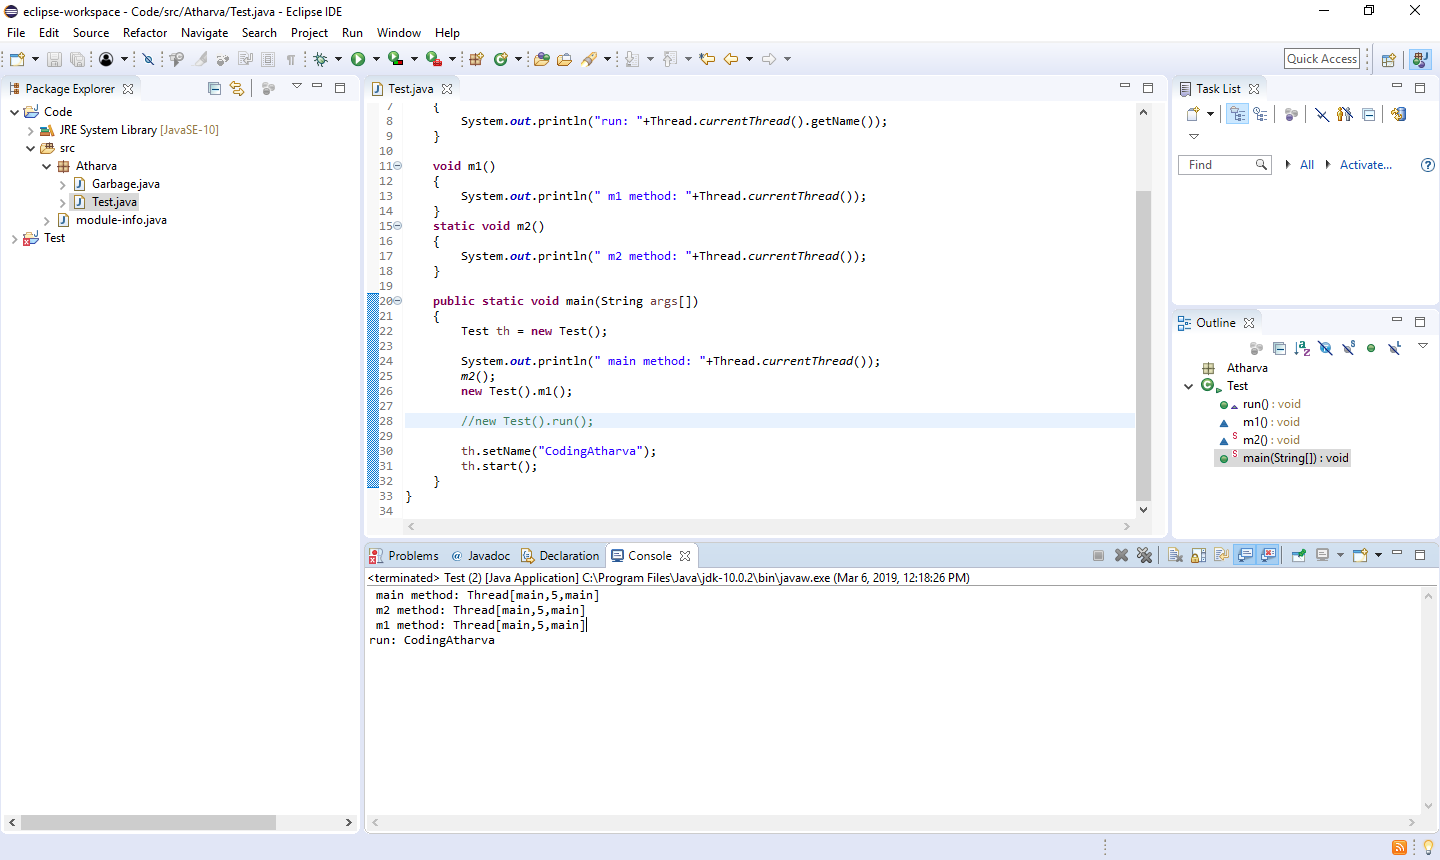
Task: Collapse All in Package Explorer
Action: tap(214, 88)
